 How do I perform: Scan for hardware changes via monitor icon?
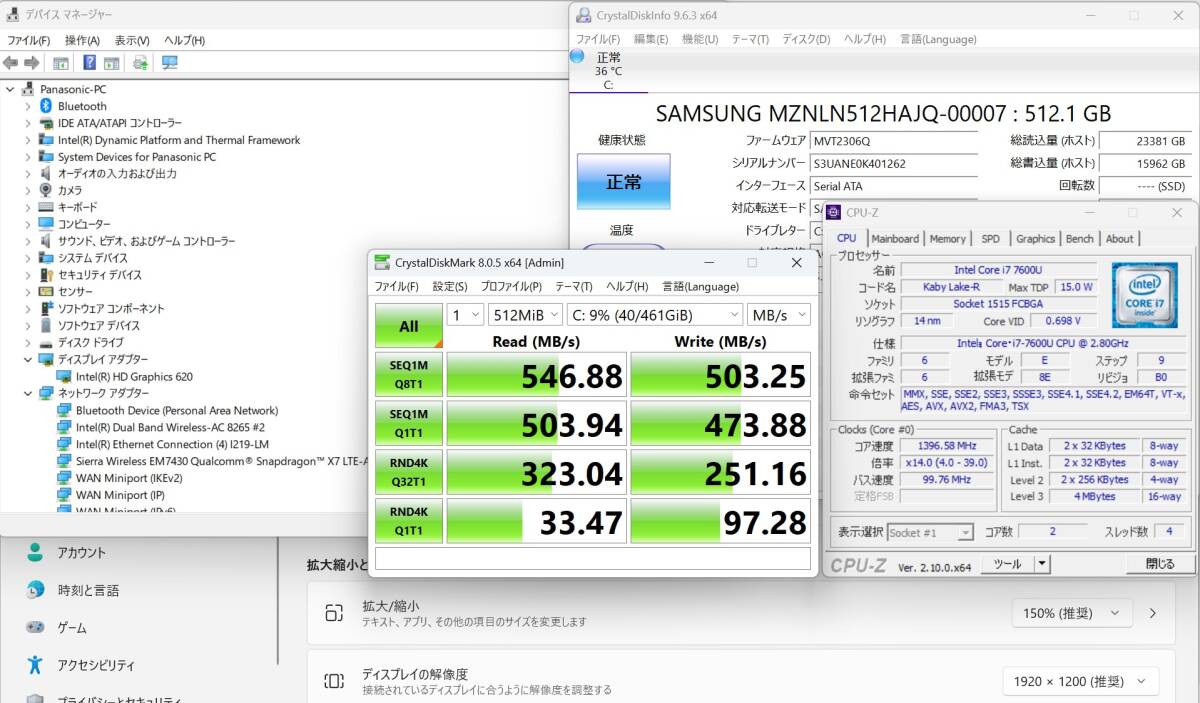coord(169,63)
